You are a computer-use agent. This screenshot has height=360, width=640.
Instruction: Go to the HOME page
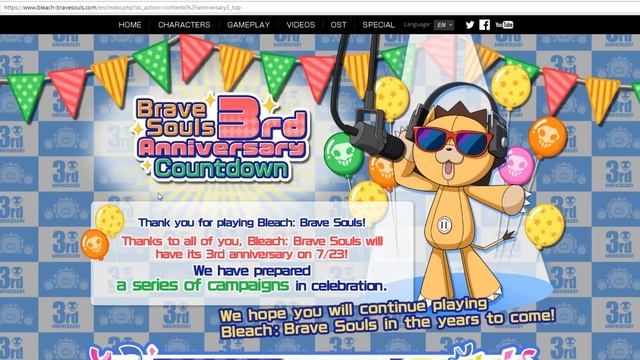point(130,25)
